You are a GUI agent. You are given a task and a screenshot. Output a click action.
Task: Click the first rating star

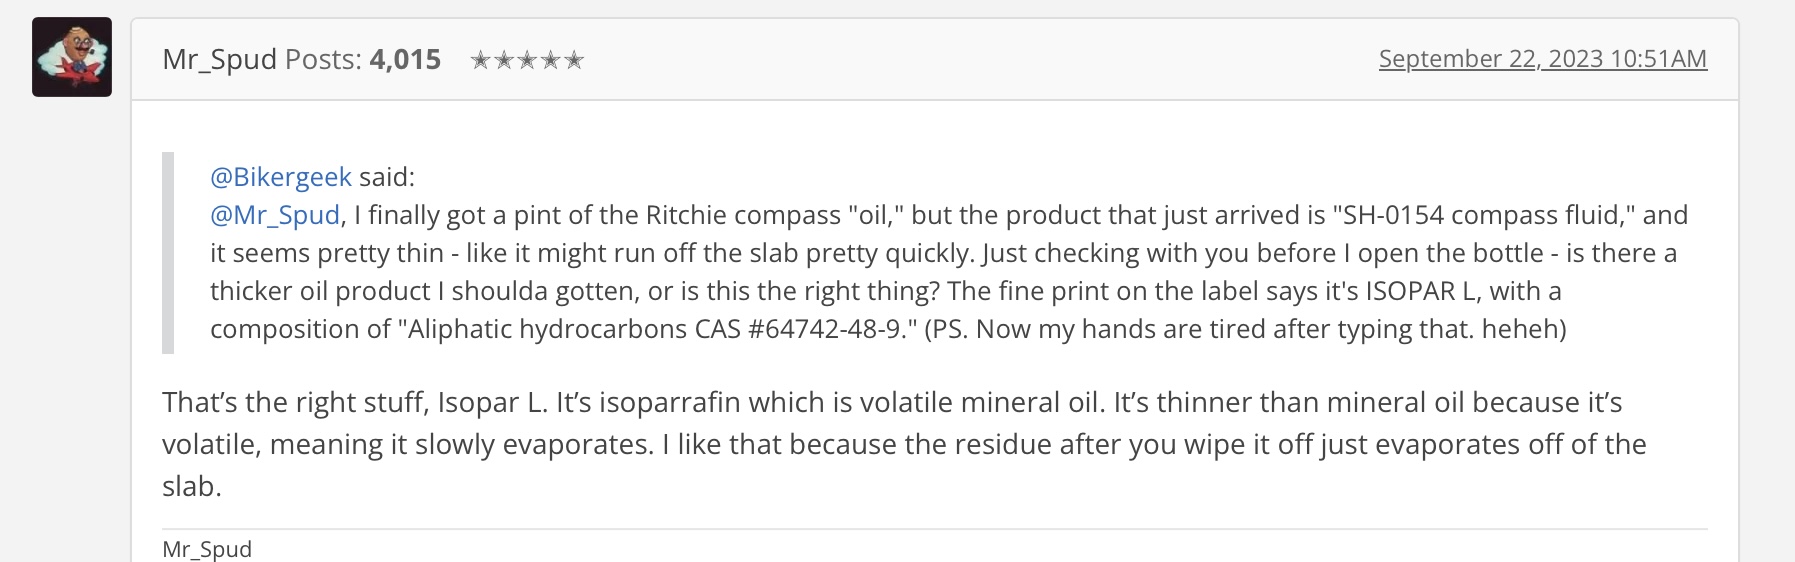(480, 61)
